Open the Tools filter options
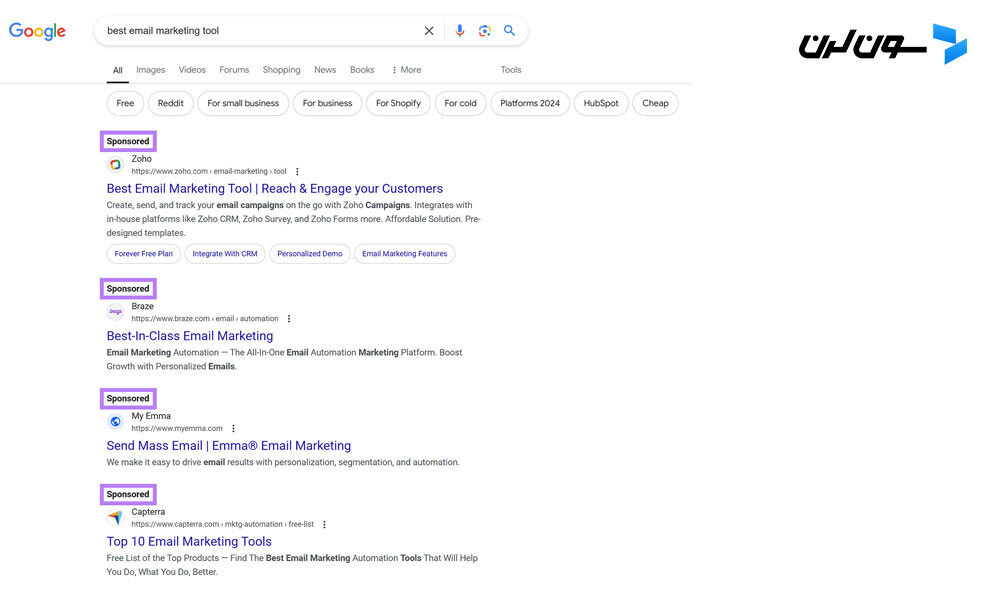The width and height of the screenshot is (1000, 600). point(511,70)
